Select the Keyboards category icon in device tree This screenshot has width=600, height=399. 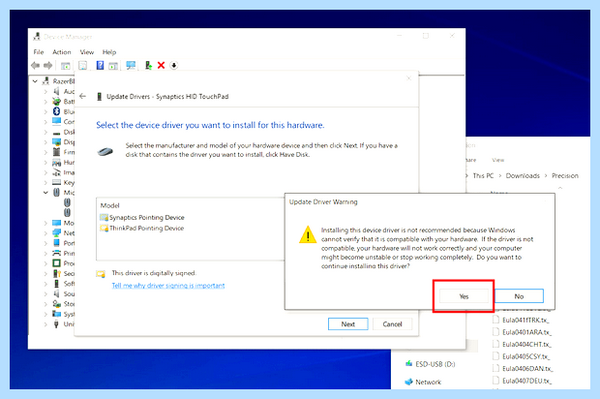pos(56,182)
